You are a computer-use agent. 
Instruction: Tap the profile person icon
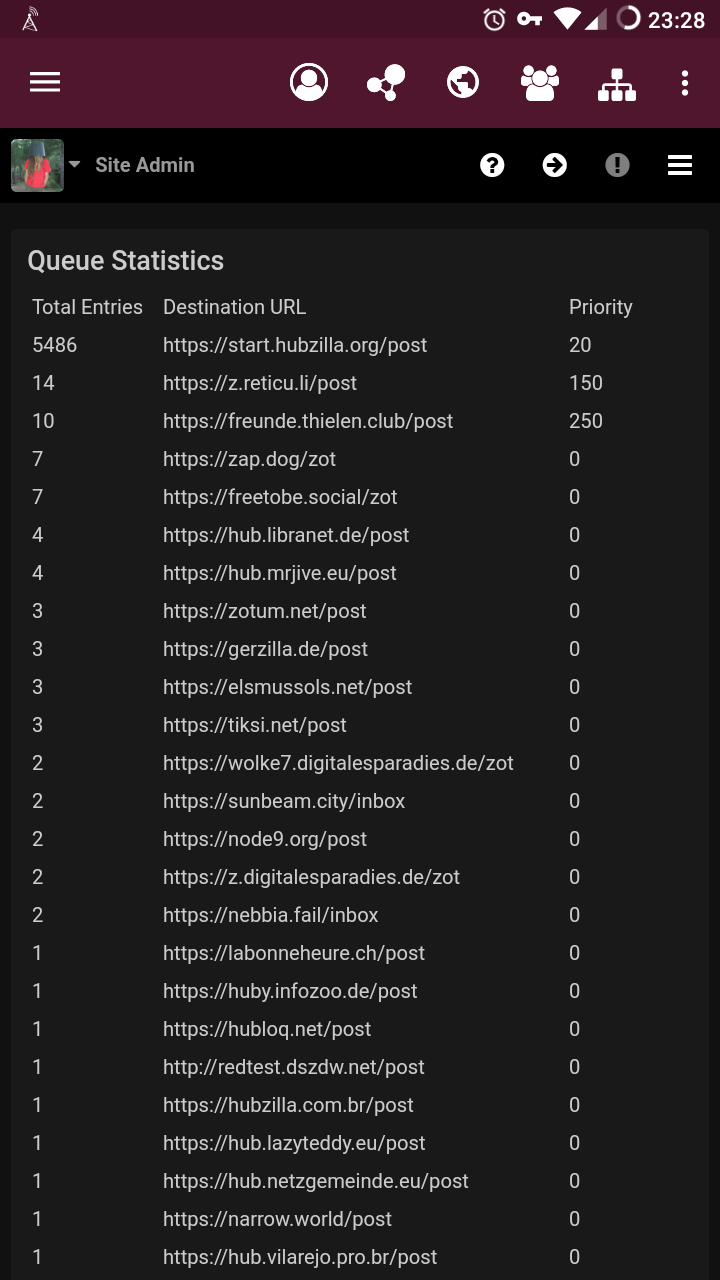(309, 82)
